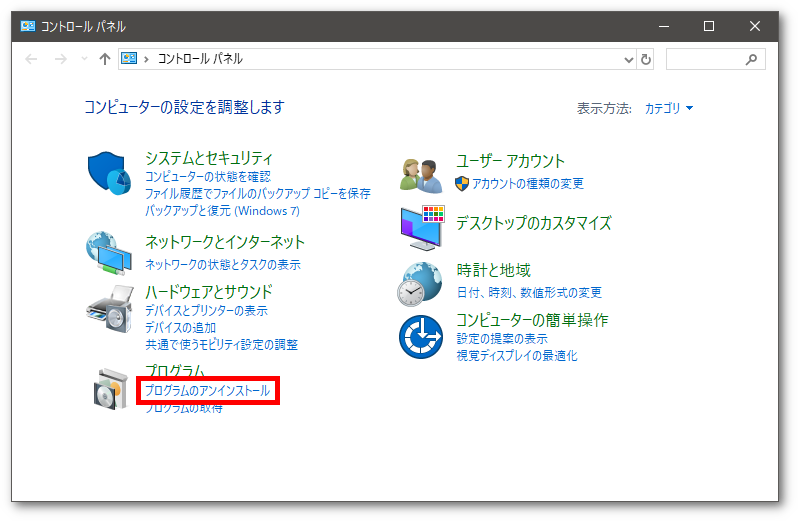The width and height of the screenshot is (798, 521).
Task: Click 日付、時刻、数値形式の変更 link
Action: tap(529, 293)
